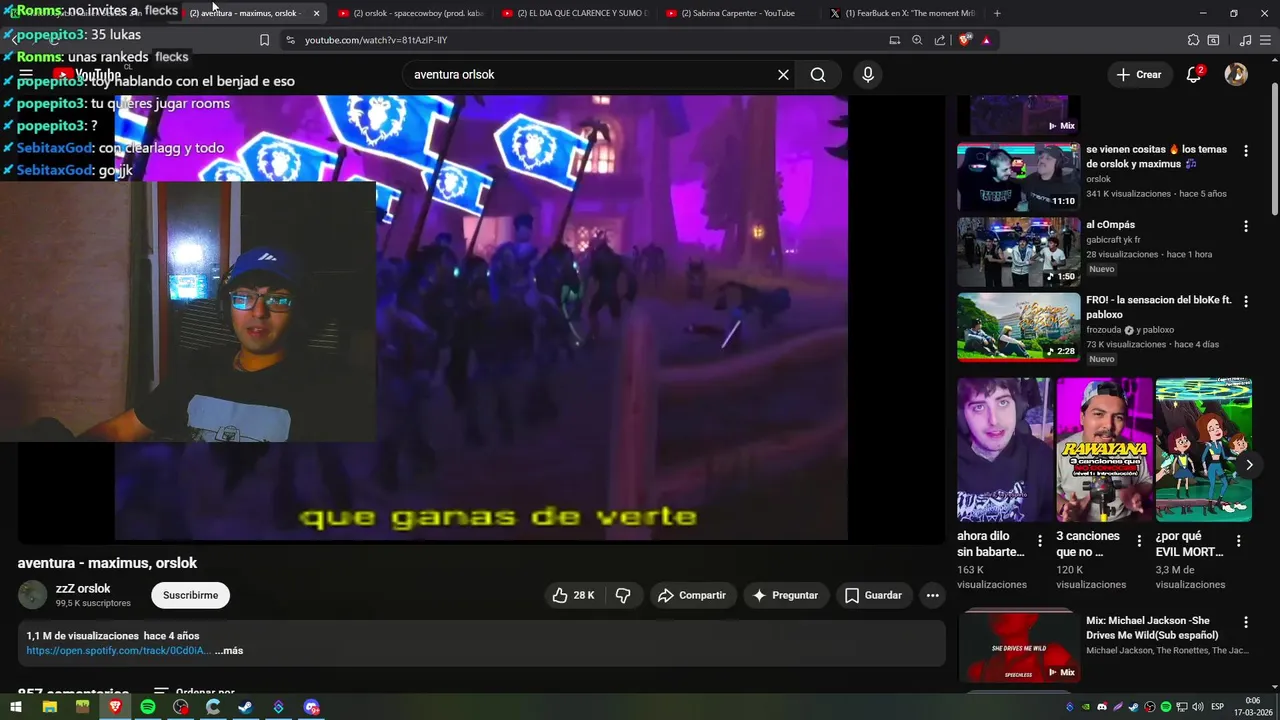The image size is (1280, 720).
Task: Subscribe to zzZ orslok channel
Action: click(190, 595)
